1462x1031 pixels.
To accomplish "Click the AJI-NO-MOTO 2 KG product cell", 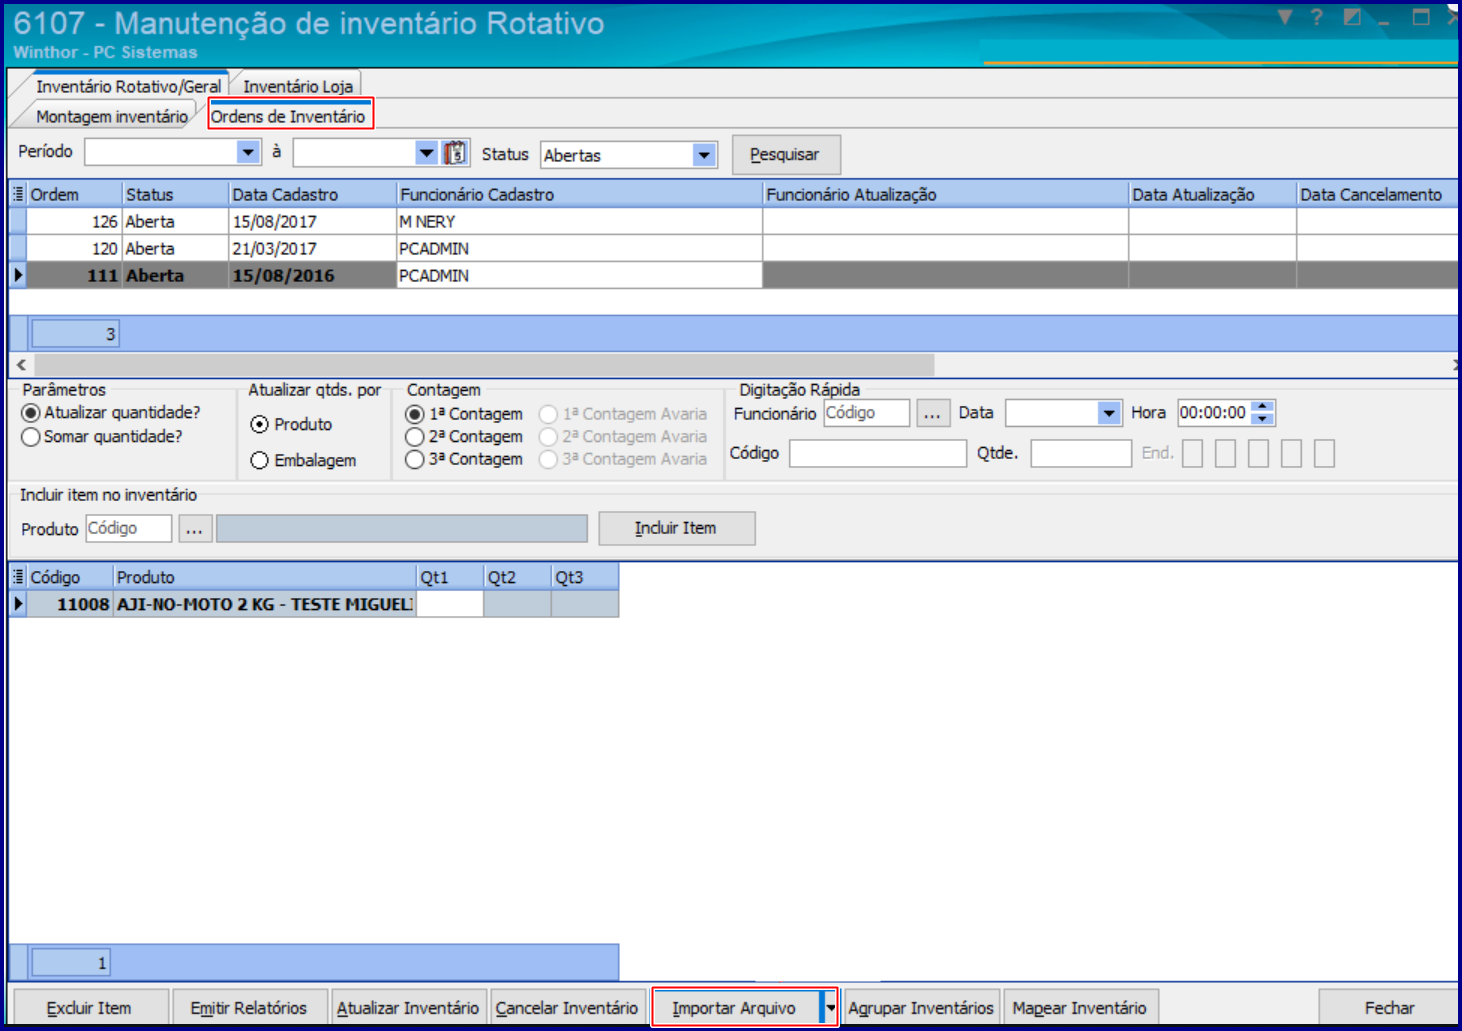I will click(x=264, y=604).
